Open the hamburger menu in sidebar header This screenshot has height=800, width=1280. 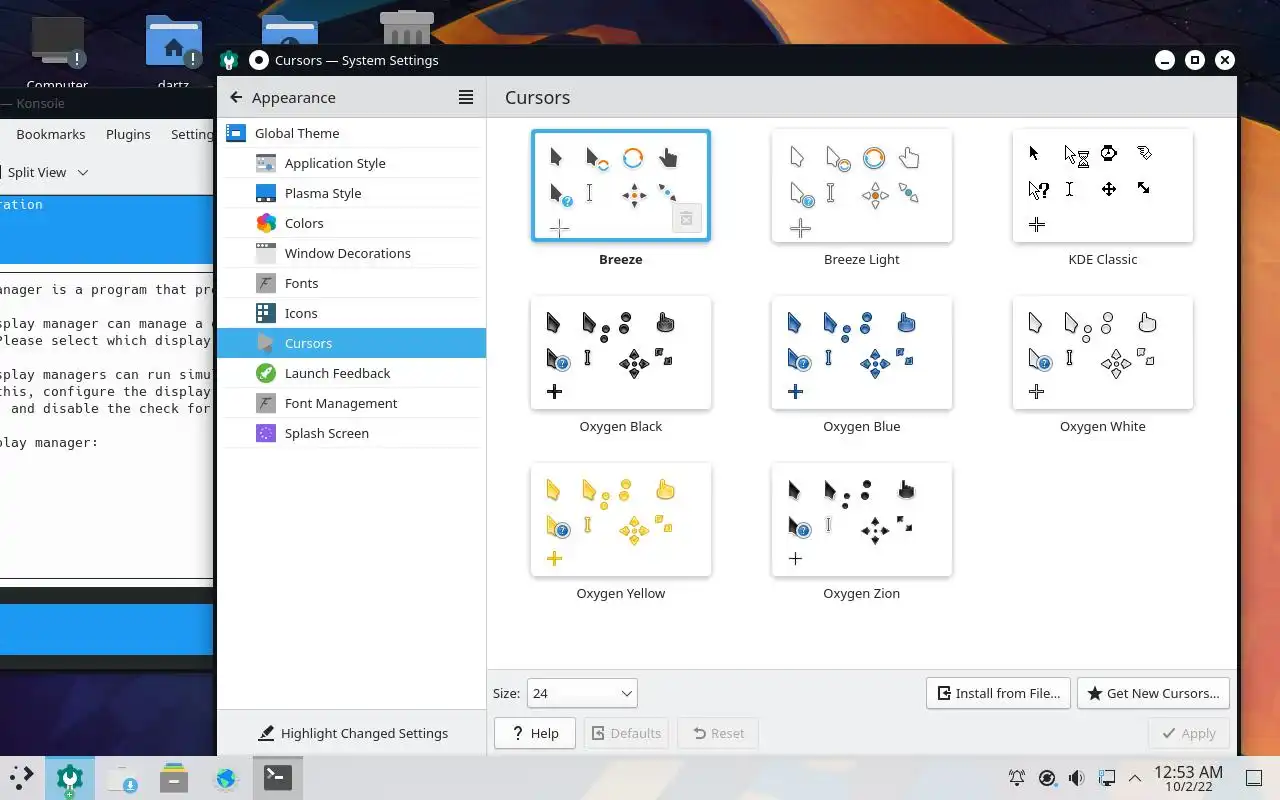[x=466, y=97]
